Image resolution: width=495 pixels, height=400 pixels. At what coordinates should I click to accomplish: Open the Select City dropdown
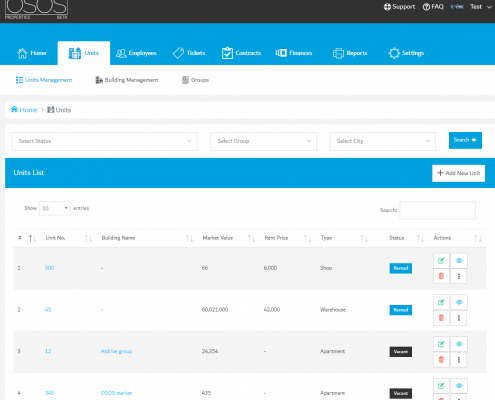[x=383, y=141]
